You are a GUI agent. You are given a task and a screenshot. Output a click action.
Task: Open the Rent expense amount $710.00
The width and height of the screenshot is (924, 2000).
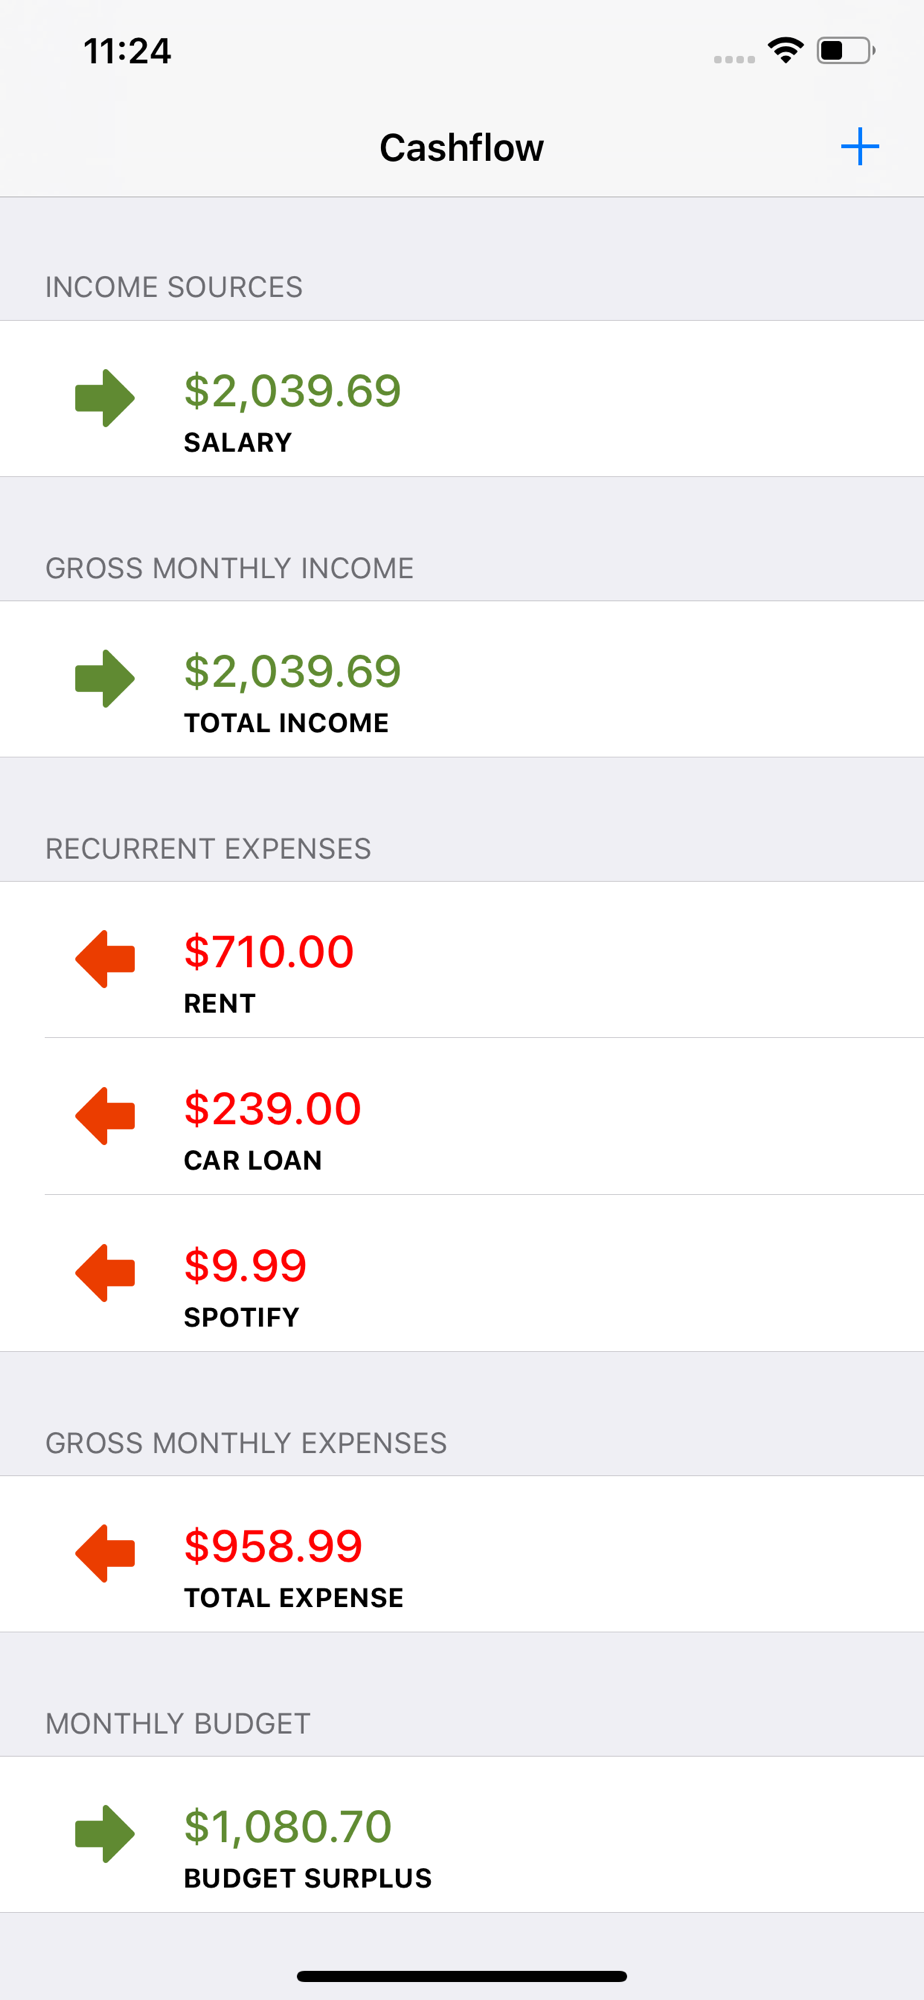point(269,952)
